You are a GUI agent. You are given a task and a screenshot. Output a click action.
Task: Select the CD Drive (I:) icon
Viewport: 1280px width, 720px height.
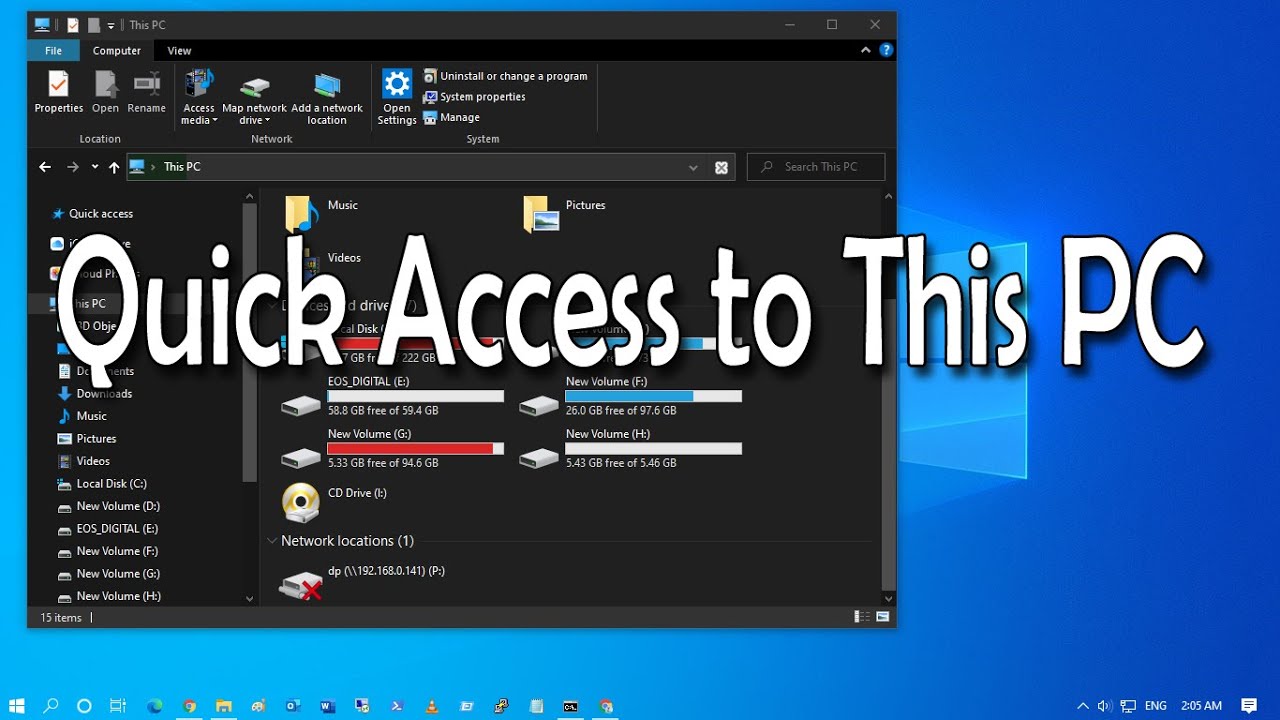(x=301, y=502)
